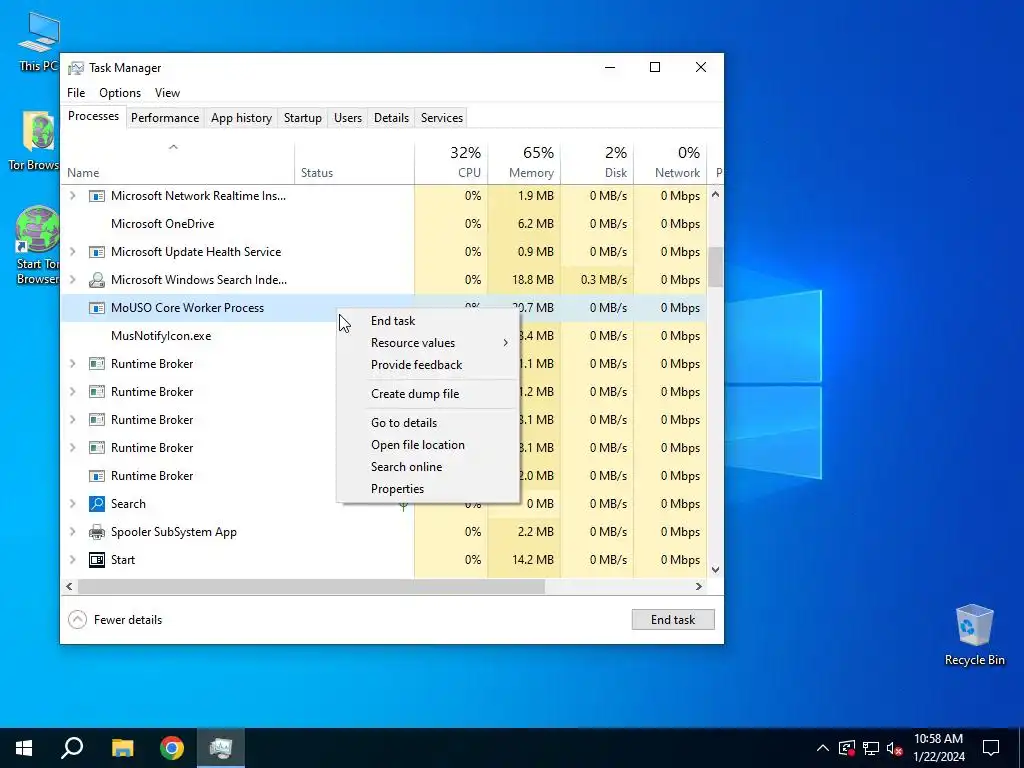Screen dimensions: 1024x768
Task: Sort by the CPU column header
Action: click(451, 163)
